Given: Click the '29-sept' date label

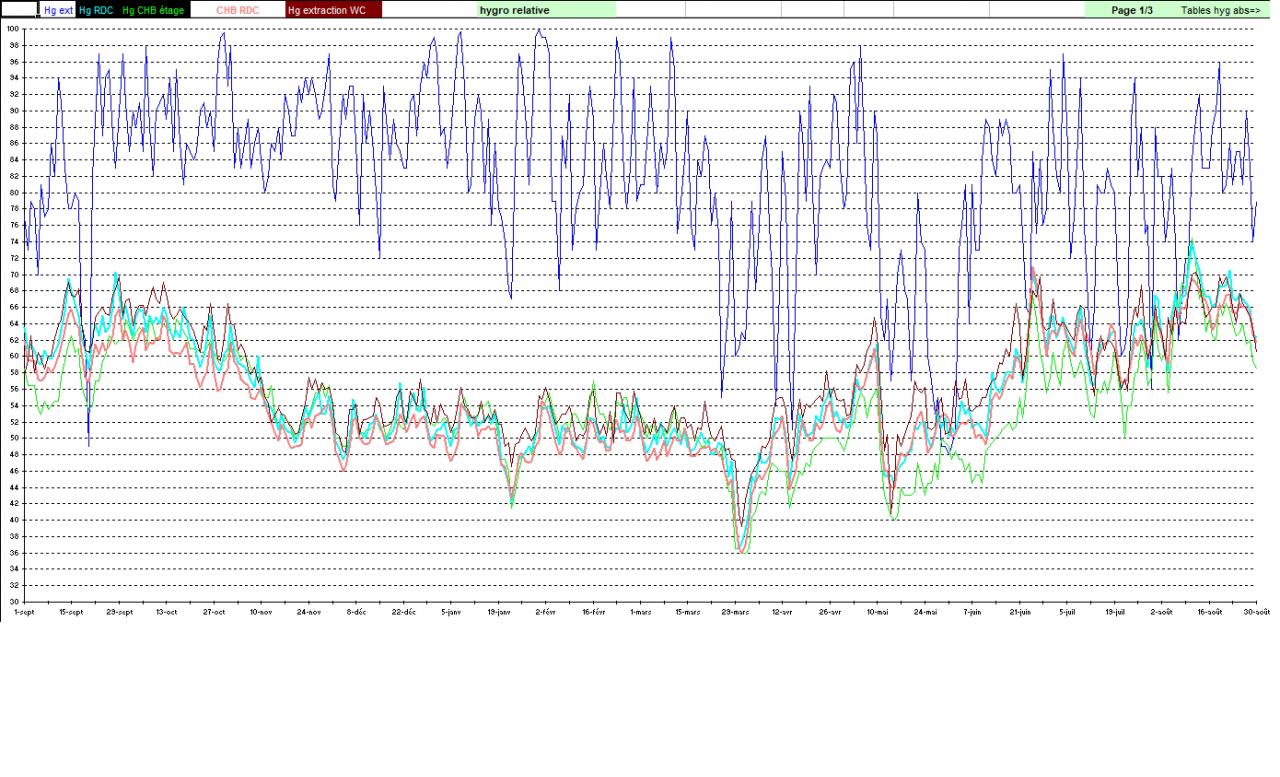Looking at the screenshot, I should pyautogui.click(x=119, y=611).
